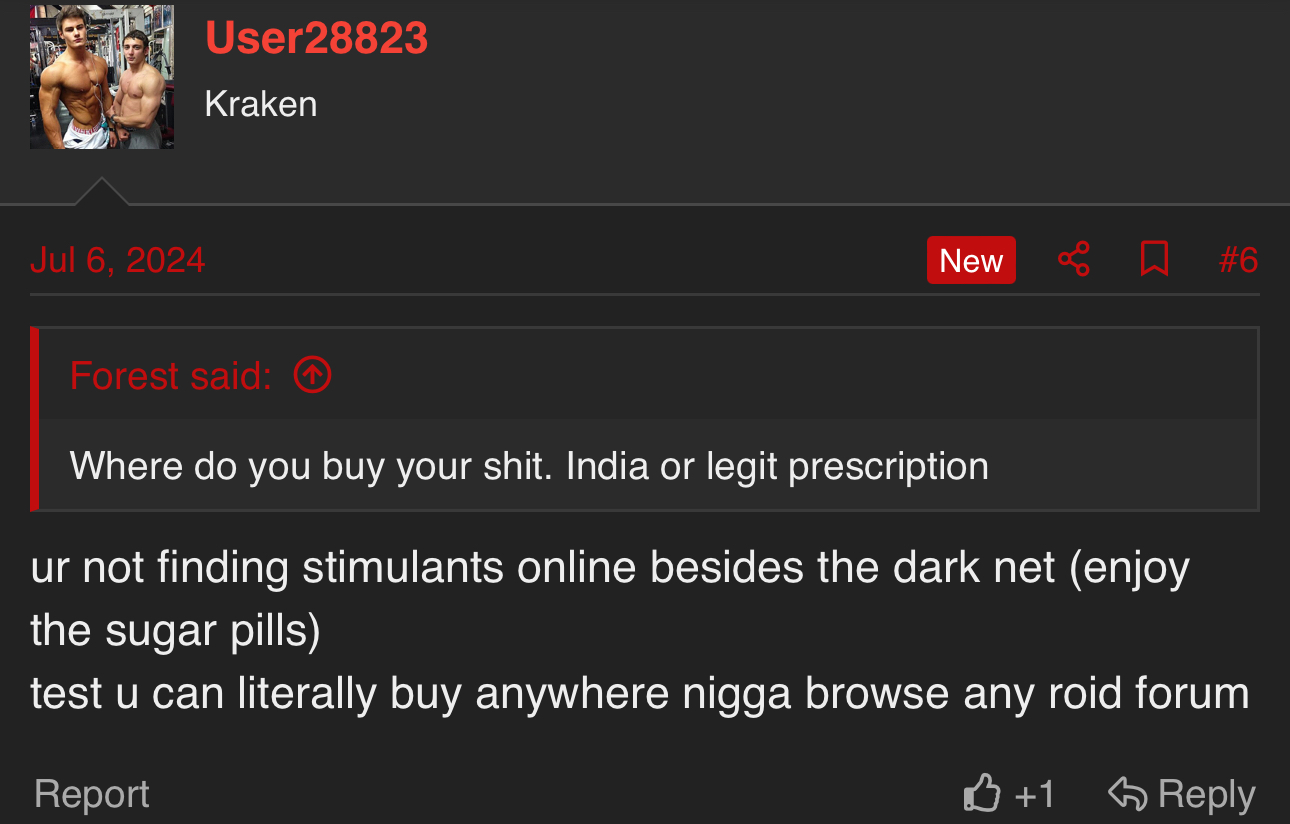Screen dimensions: 1290x824
Task: Report this post
Action: [x=92, y=794]
